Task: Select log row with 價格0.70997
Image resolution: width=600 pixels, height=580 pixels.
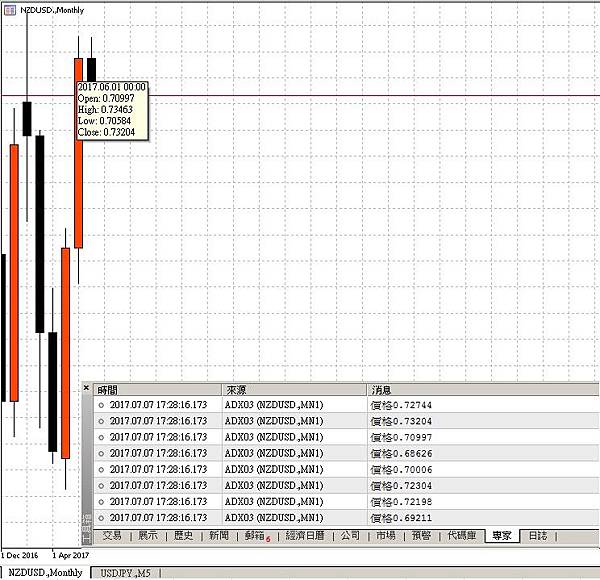Action: click(346, 437)
